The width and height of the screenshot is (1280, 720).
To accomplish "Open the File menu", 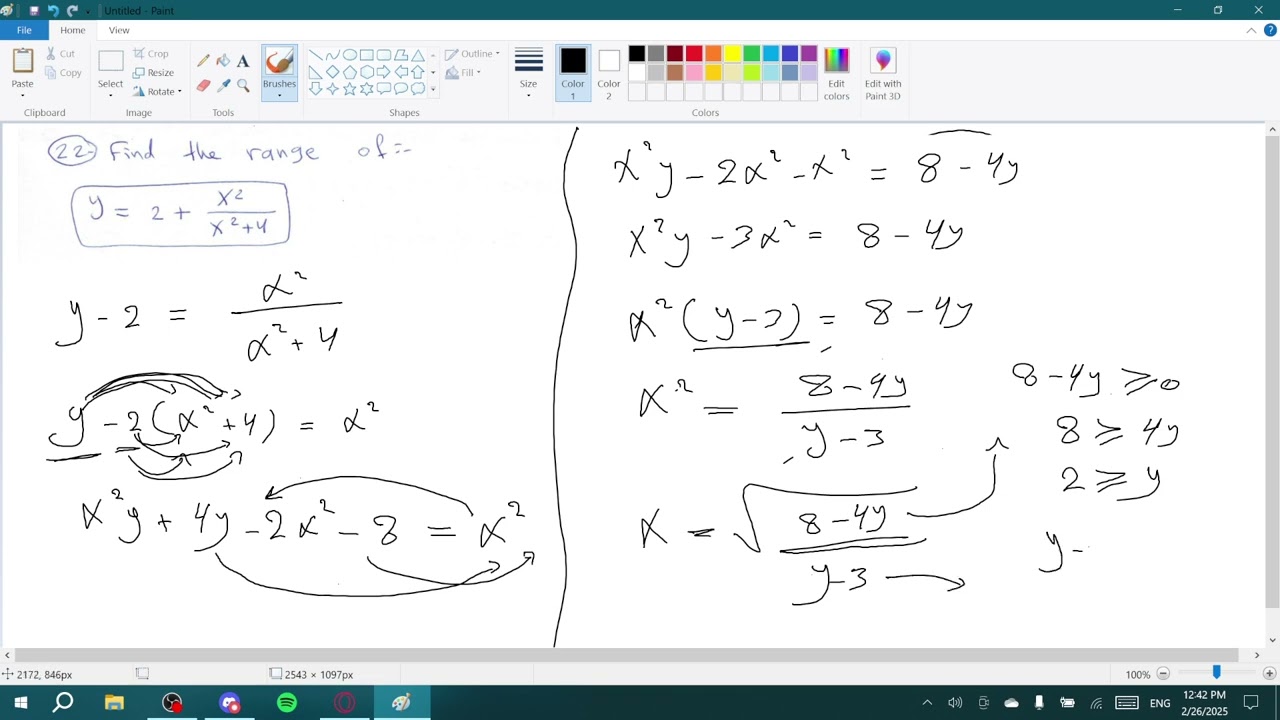I will coord(24,30).
